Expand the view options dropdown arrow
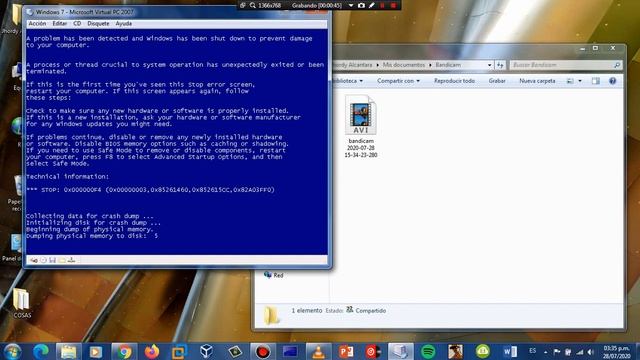The image size is (640, 360). (580, 81)
